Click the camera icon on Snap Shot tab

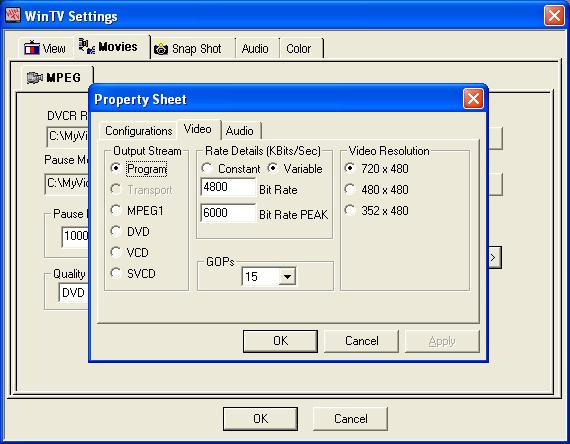[161, 49]
